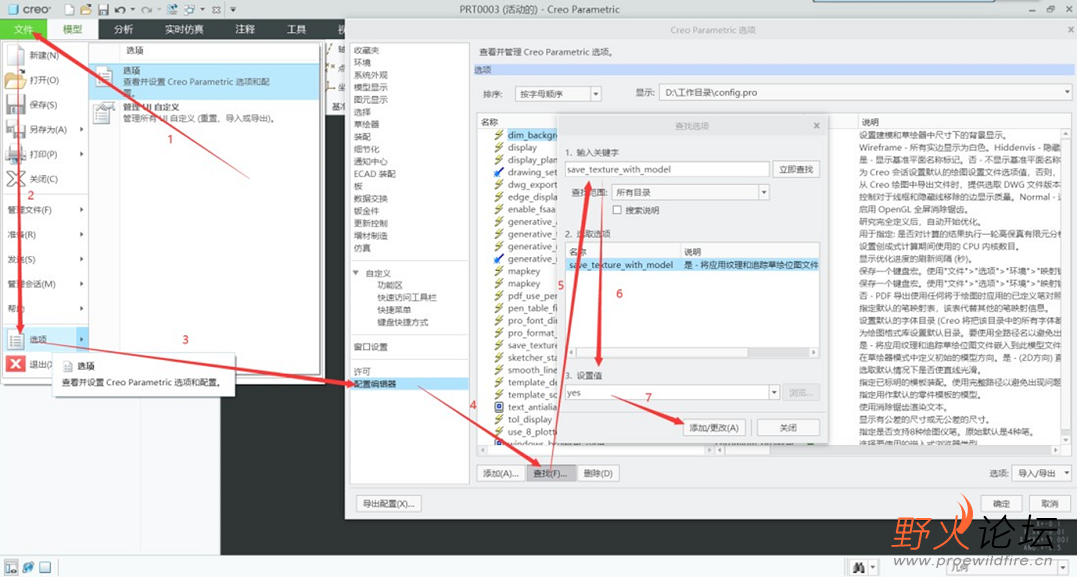The image size is (1077, 577).
Task: Click the lightning icon beside dwg_export option
Action: [x=499, y=185]
